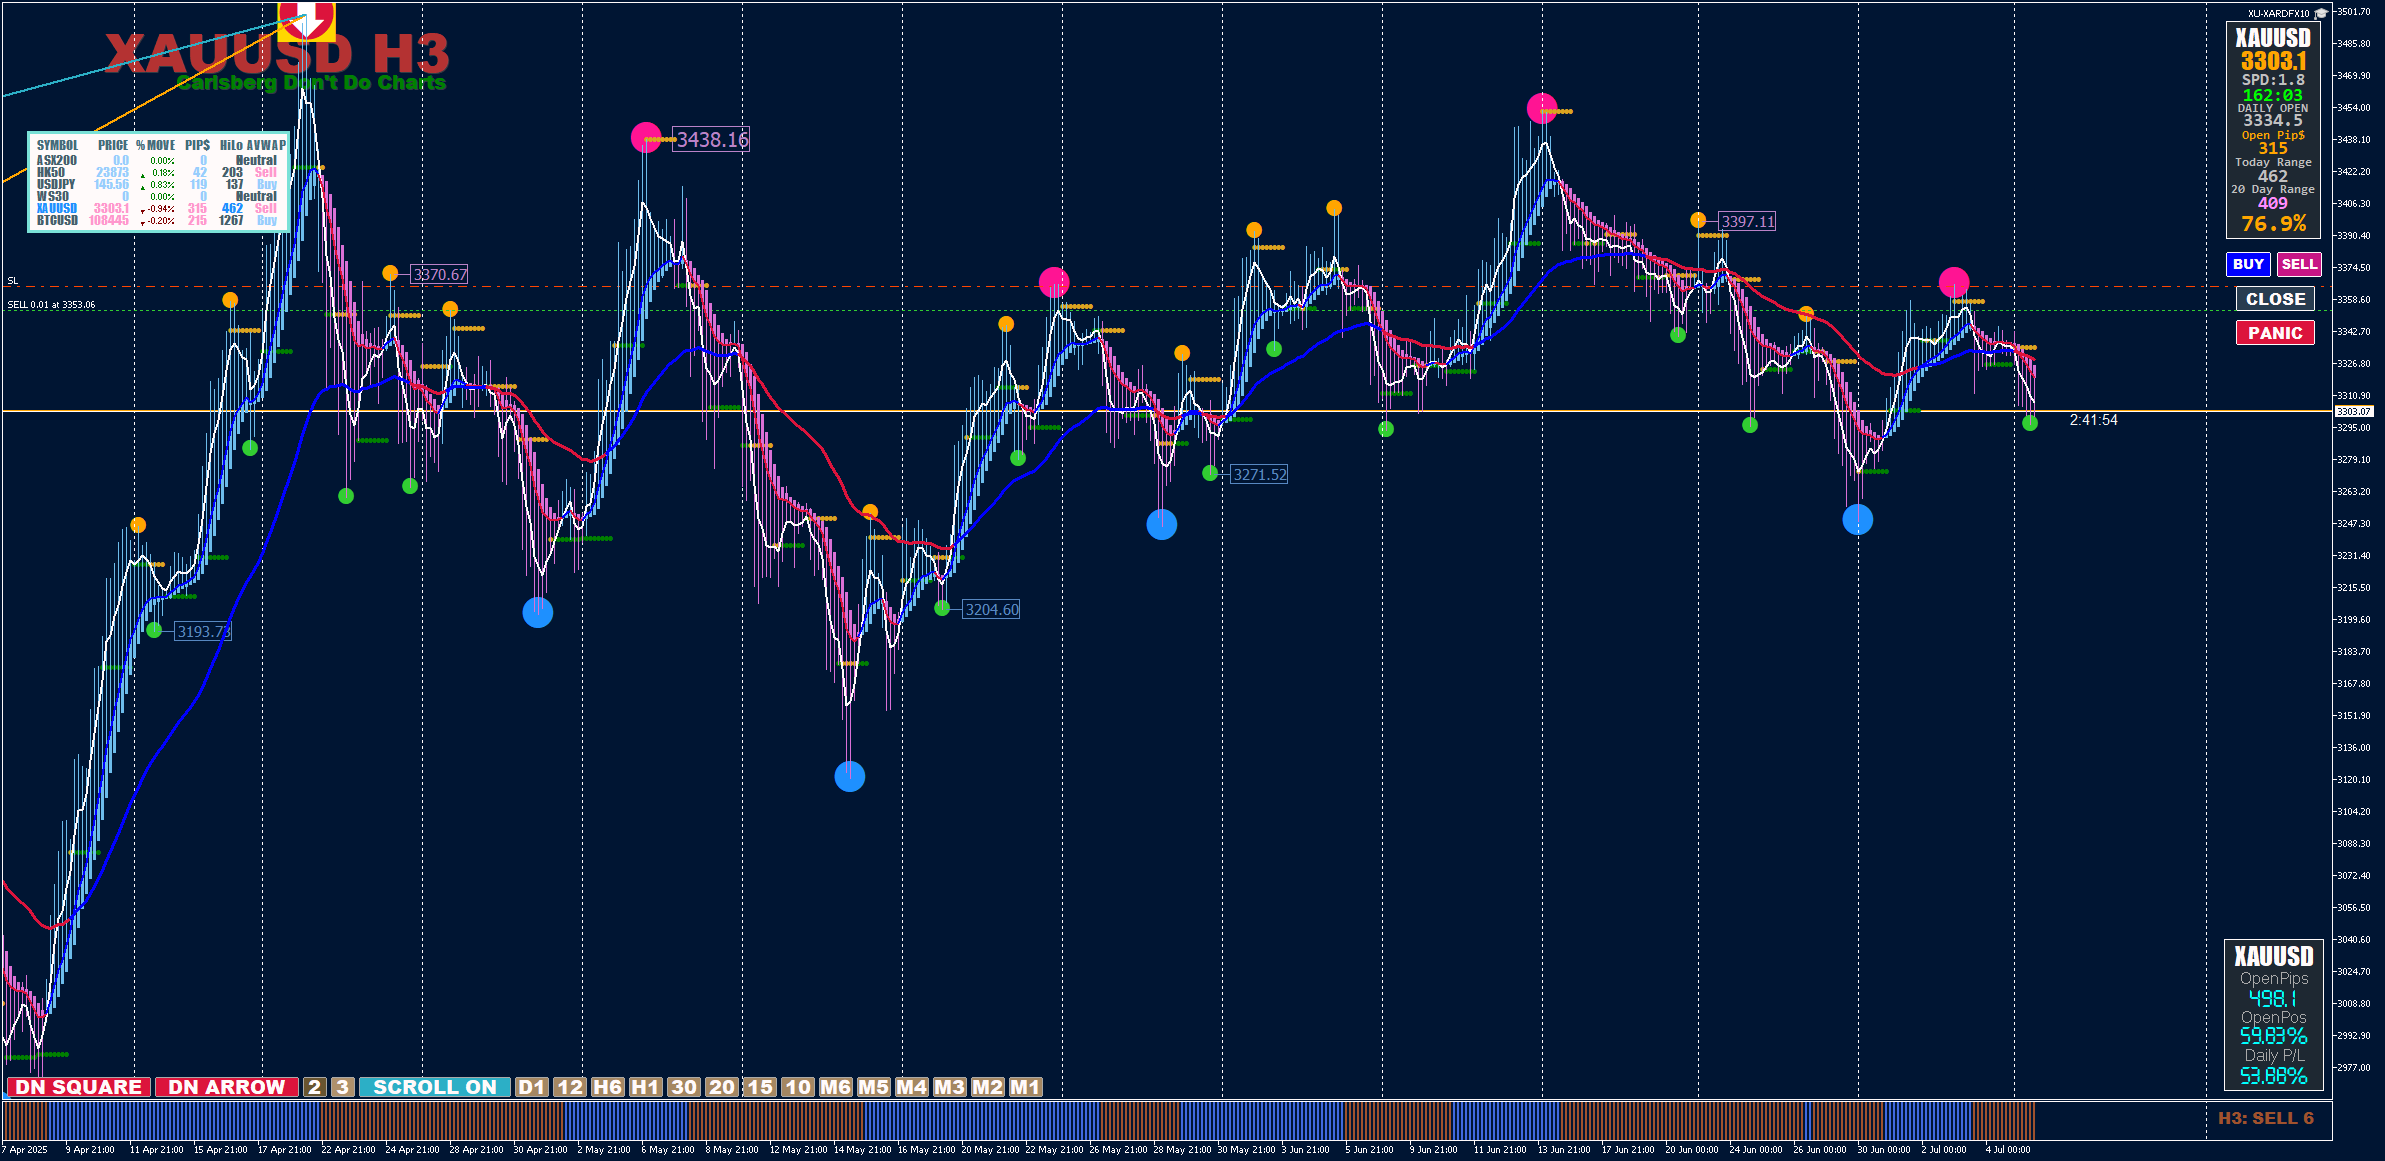
Task: Click the red down-arrow signal icon at chart top
Action: [x=306, y=18]
